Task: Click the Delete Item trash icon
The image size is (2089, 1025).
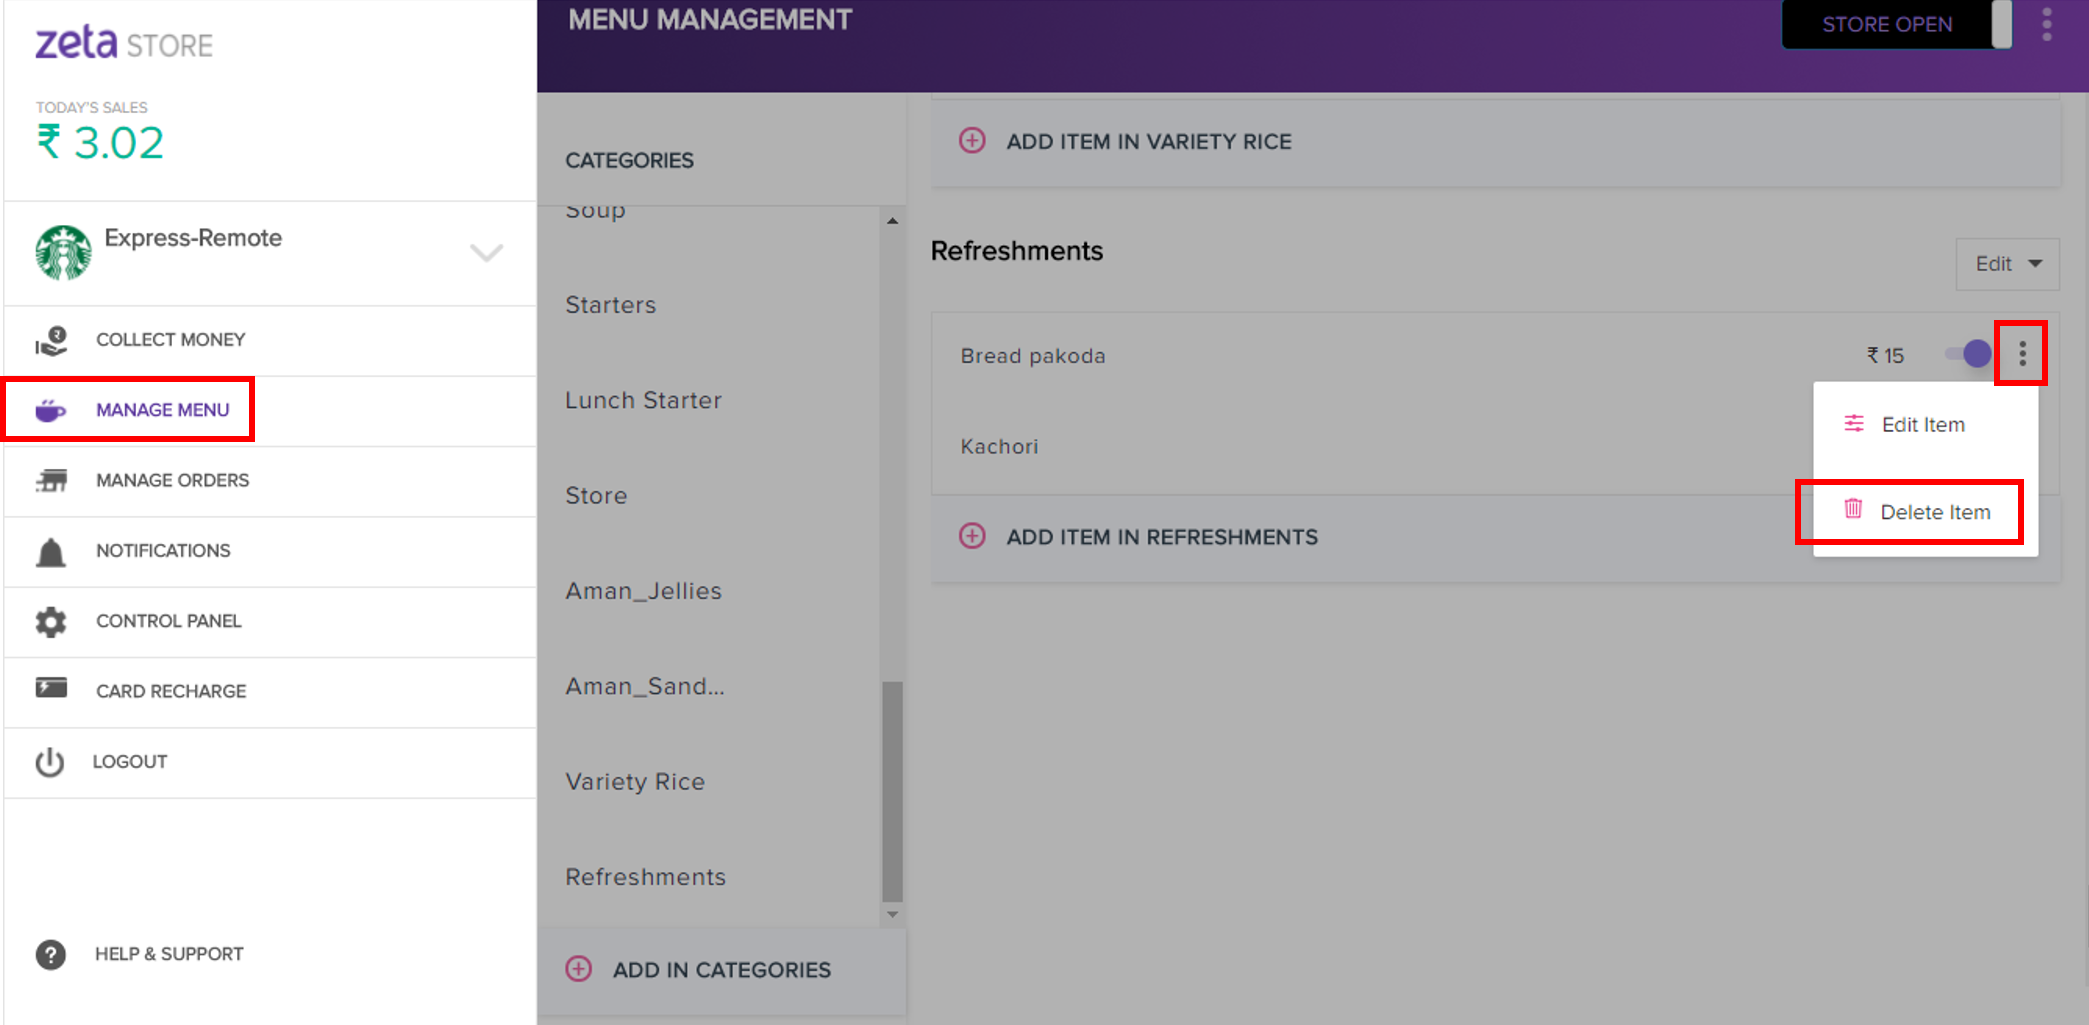Action: [1853, 509]
